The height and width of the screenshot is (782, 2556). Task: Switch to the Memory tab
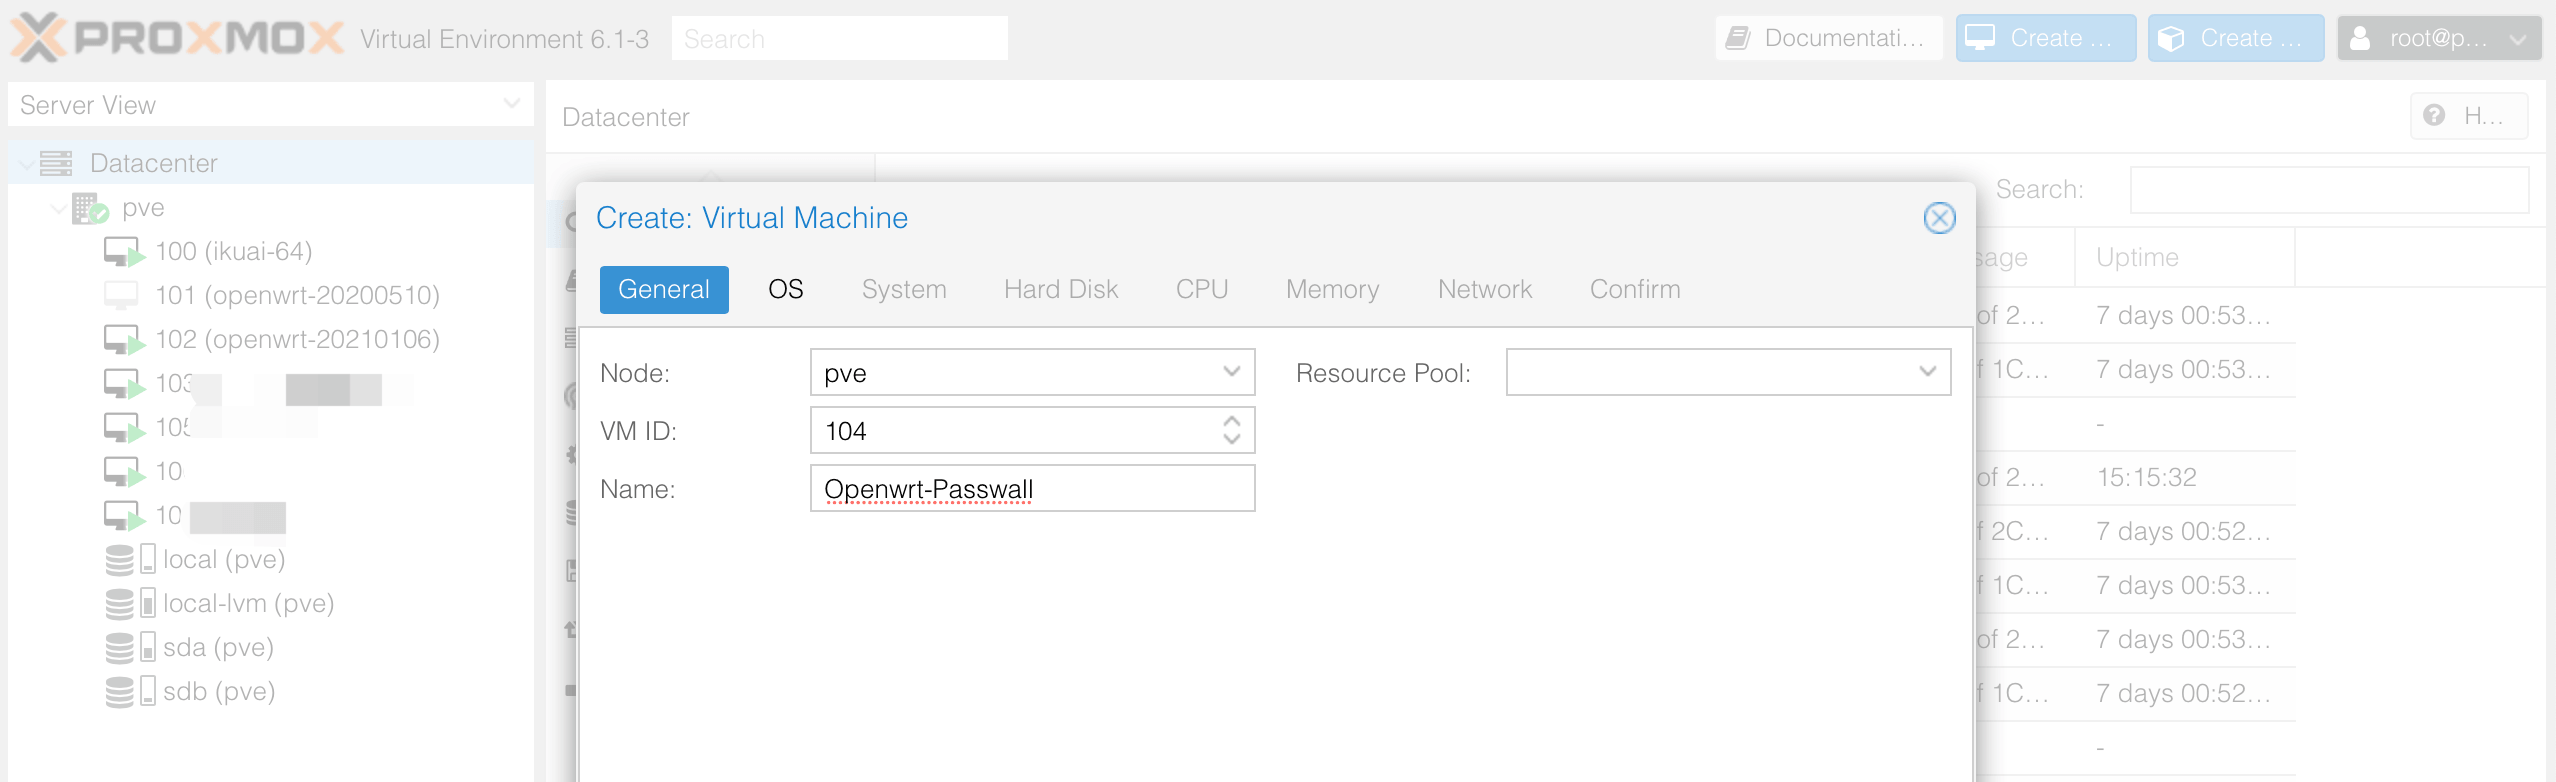point(1333,289)
